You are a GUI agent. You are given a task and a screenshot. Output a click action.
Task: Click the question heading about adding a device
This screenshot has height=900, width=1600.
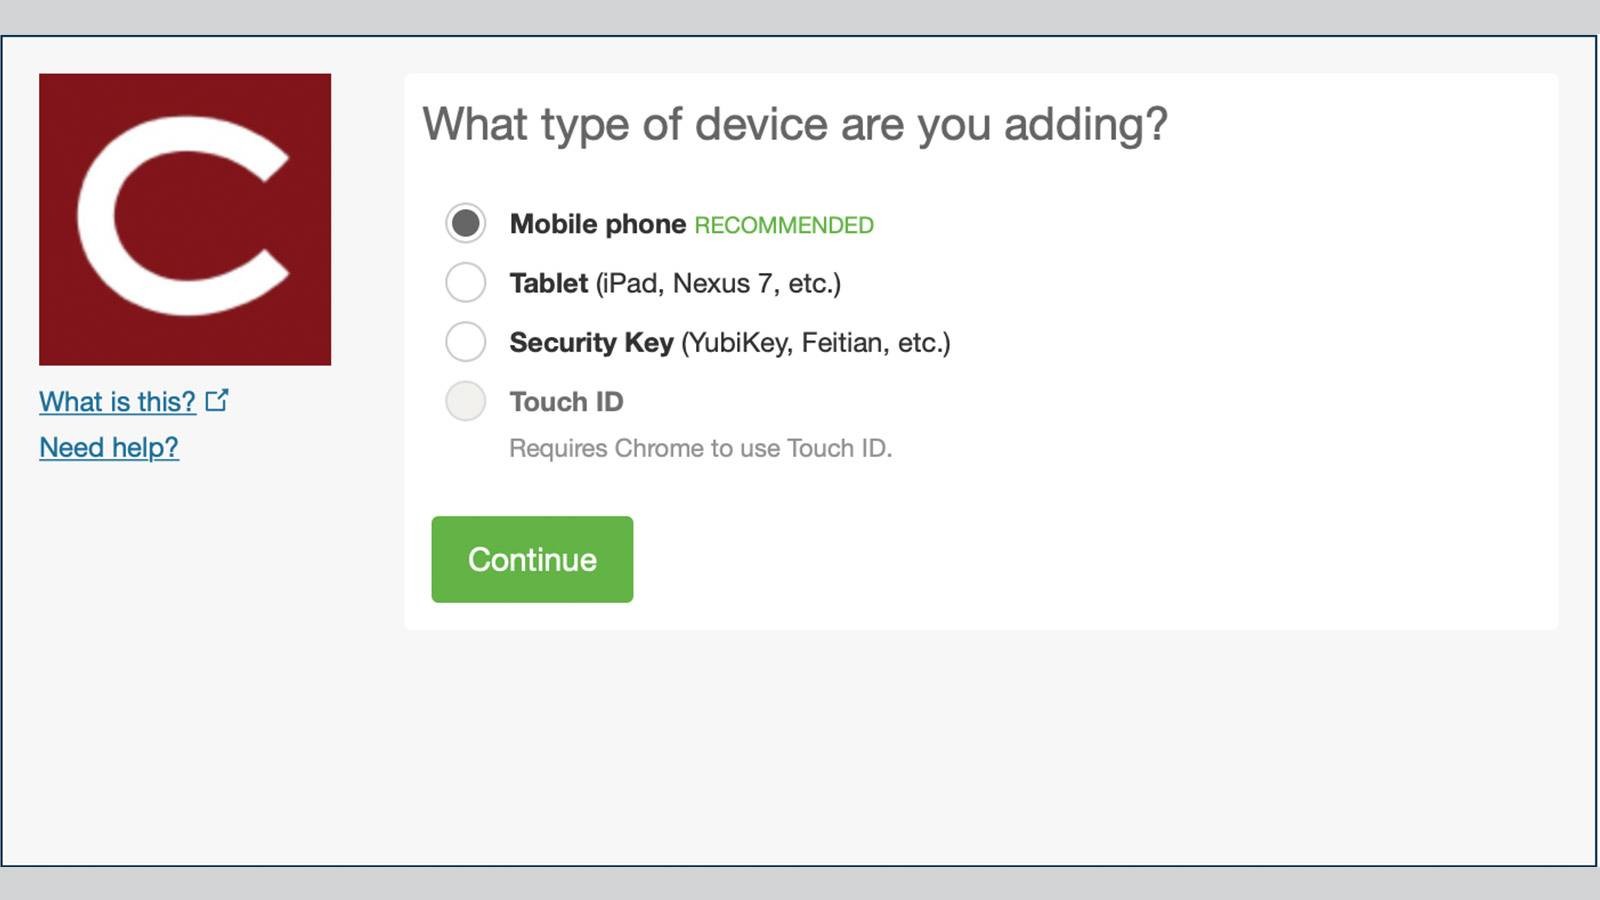click(x=797, y=123)
